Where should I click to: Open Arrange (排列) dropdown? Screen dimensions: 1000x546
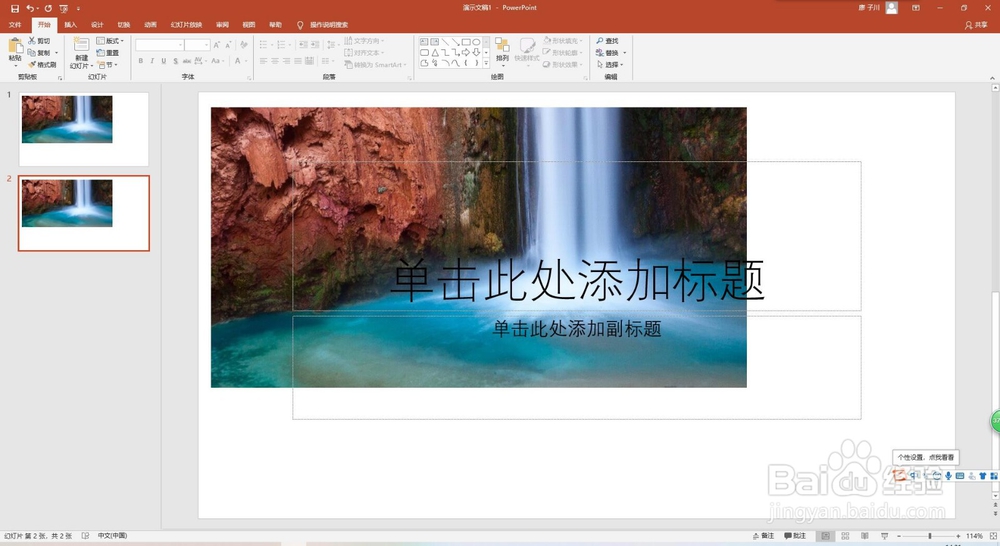503,50
